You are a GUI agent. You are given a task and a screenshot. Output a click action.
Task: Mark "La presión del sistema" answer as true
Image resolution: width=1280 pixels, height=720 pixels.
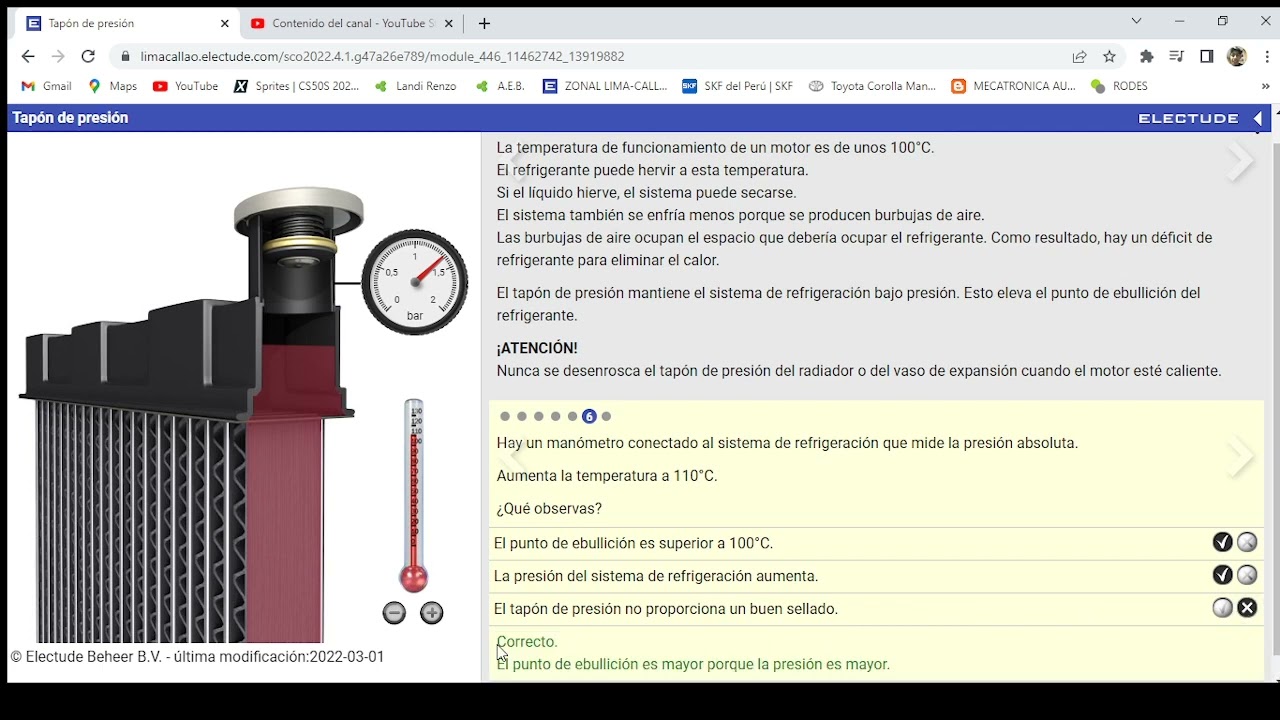click(1222, 575)
